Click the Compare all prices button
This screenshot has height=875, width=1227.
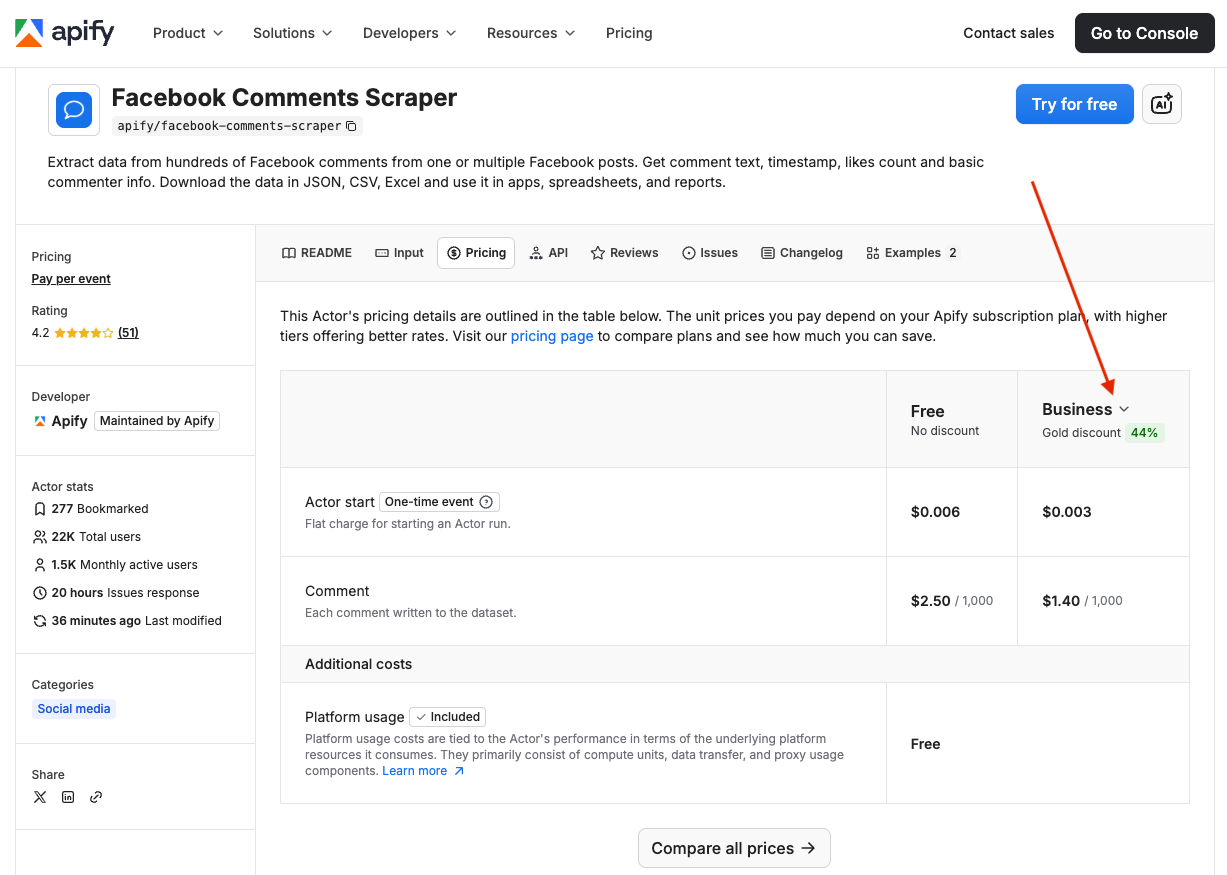pyautogui.click(x=734, y=847)
